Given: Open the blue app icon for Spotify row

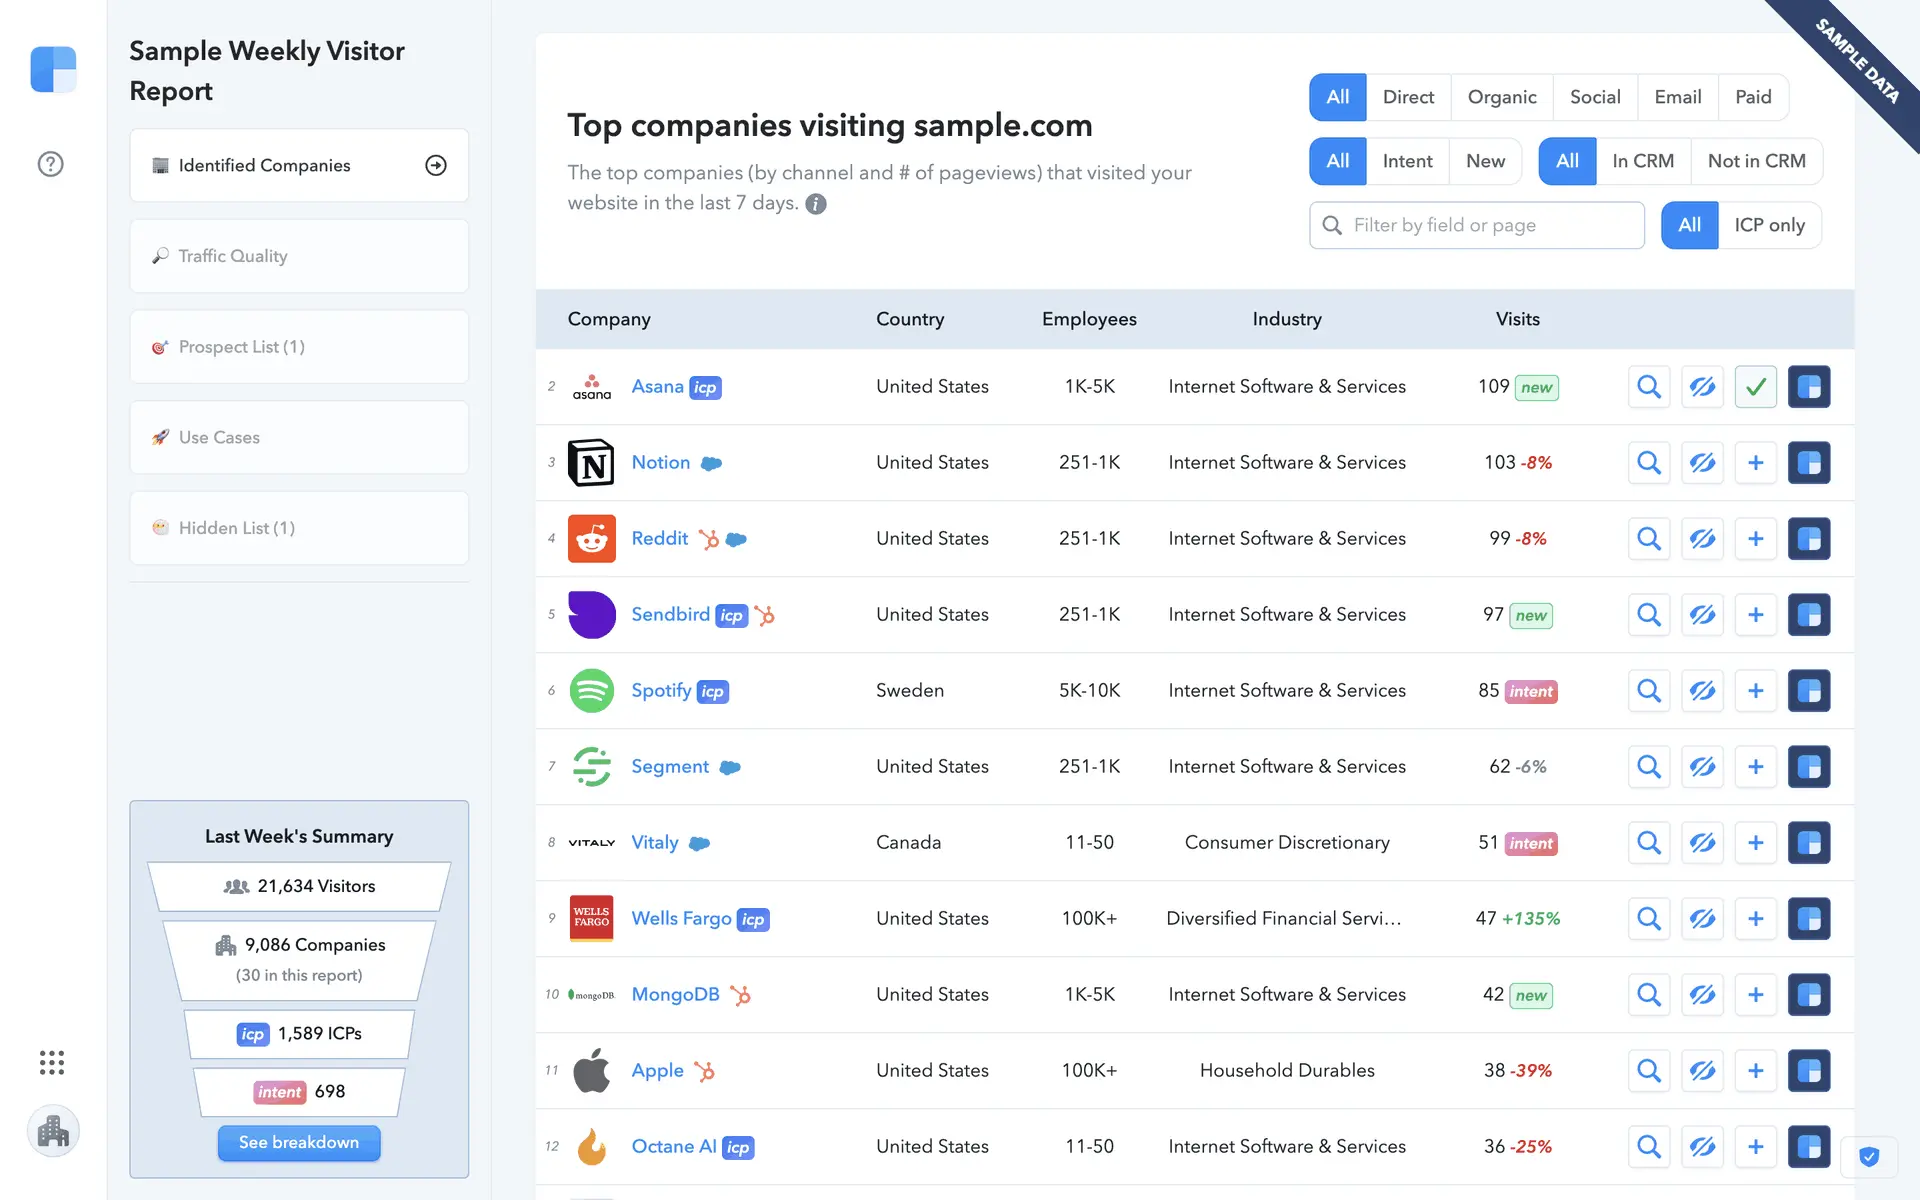Looking at the screenshot, I should pos(1808,691).
